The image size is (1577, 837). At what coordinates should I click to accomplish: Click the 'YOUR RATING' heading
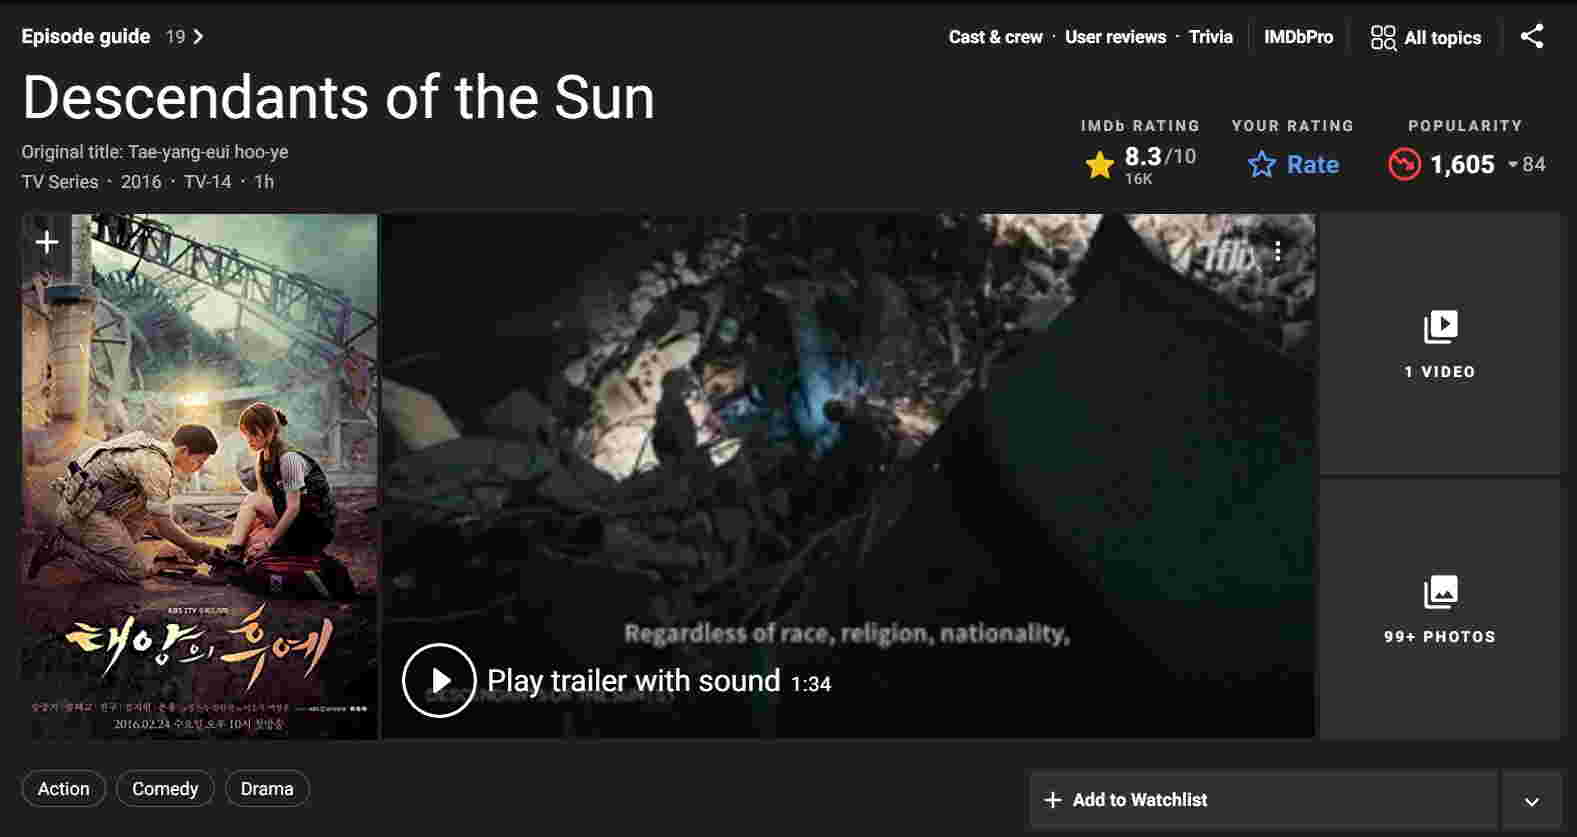tap(1293, 126)
